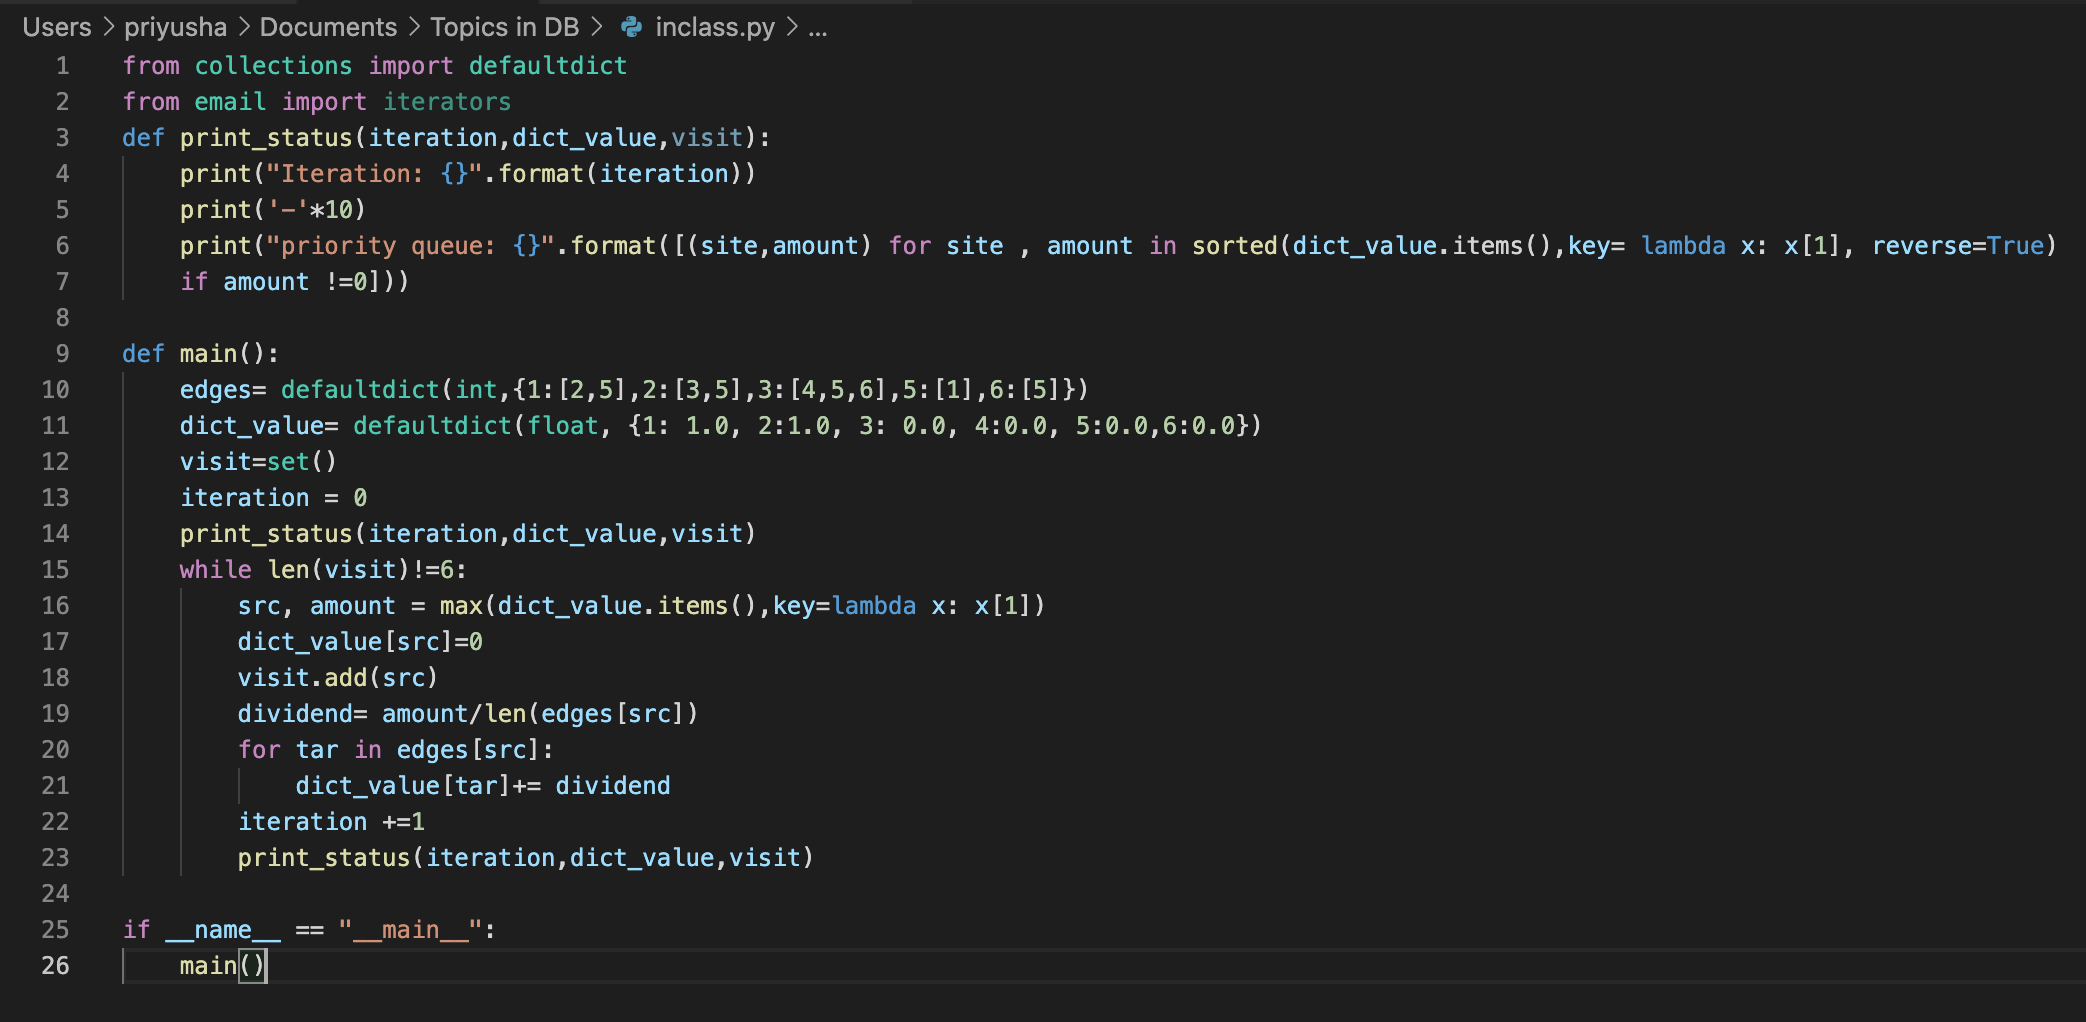Click line number 9 in the gutter

coord(62,354)
